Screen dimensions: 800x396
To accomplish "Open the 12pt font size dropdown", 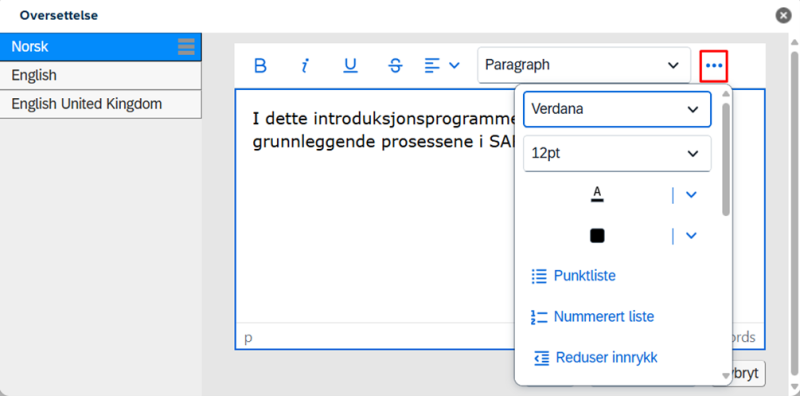I will pyautogui.click(x=617, y=154).
